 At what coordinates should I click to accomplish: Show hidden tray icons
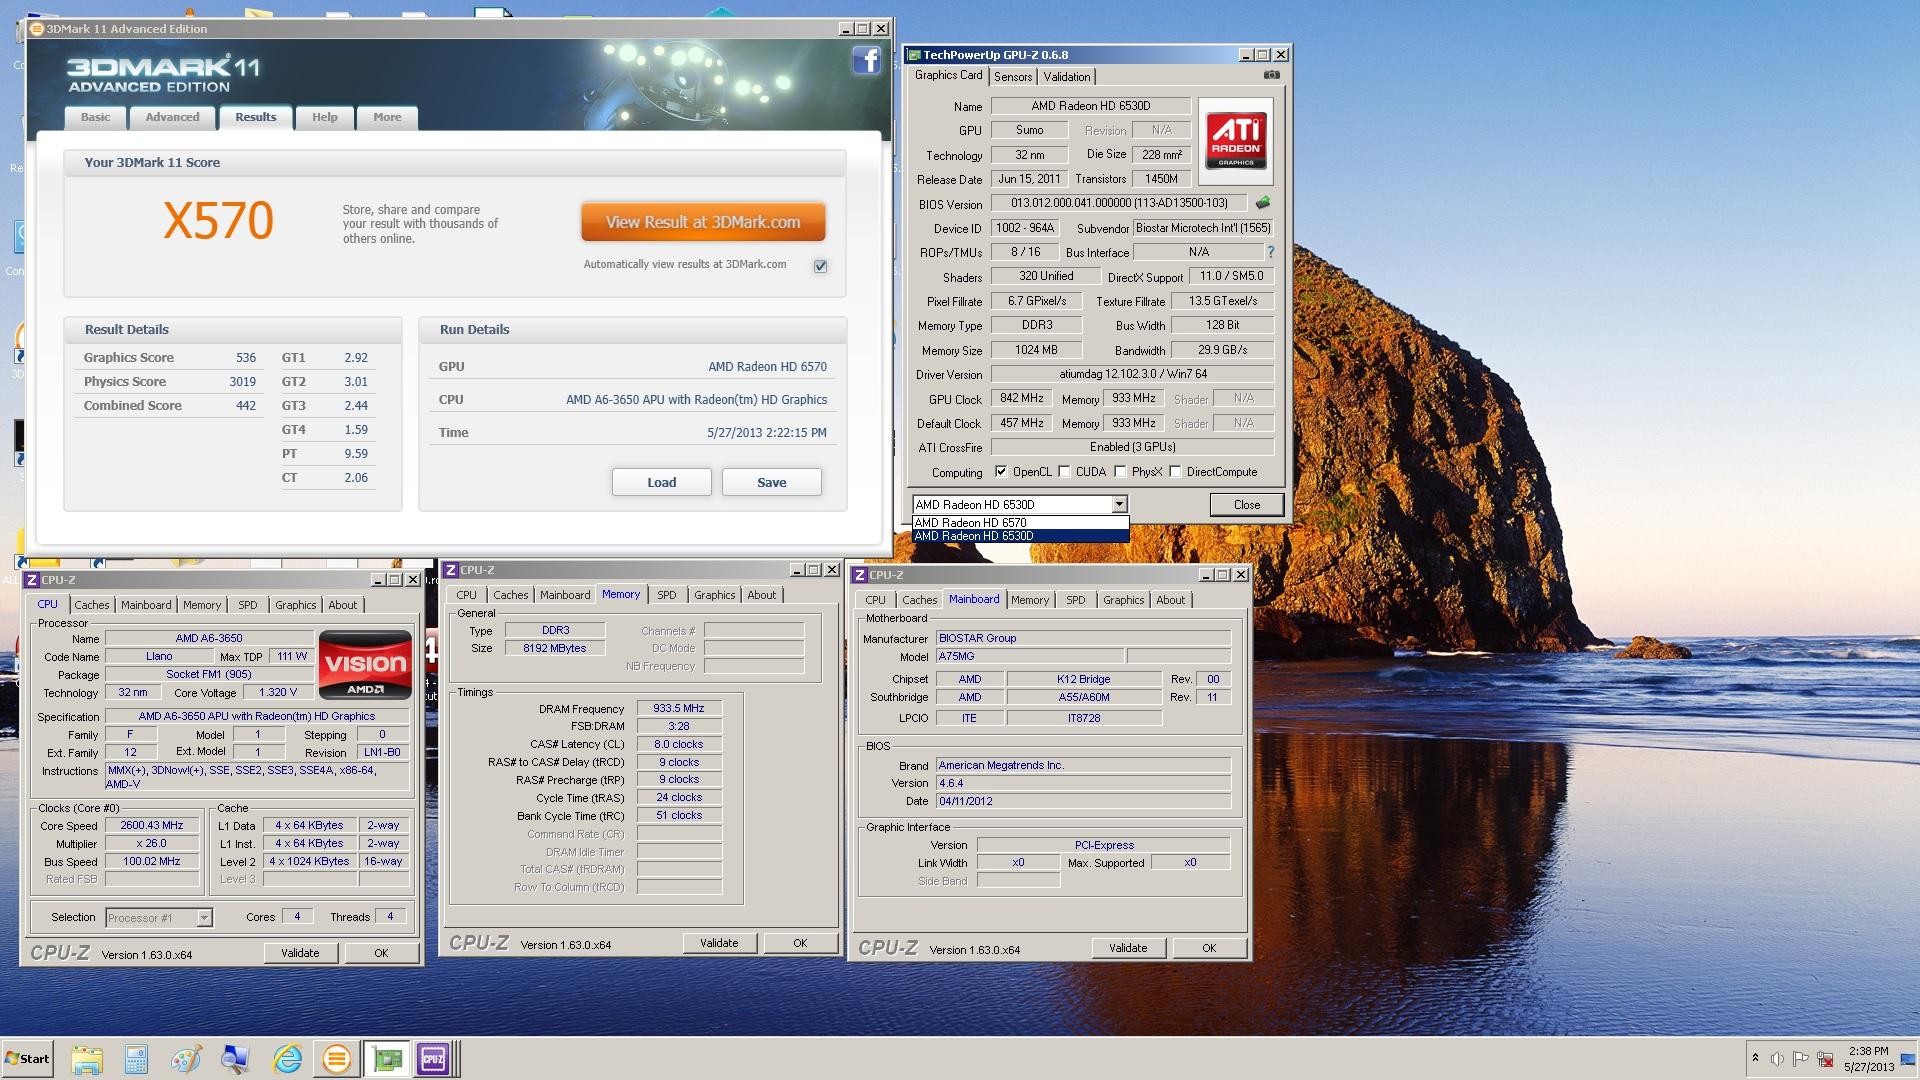point(1755,1059)
